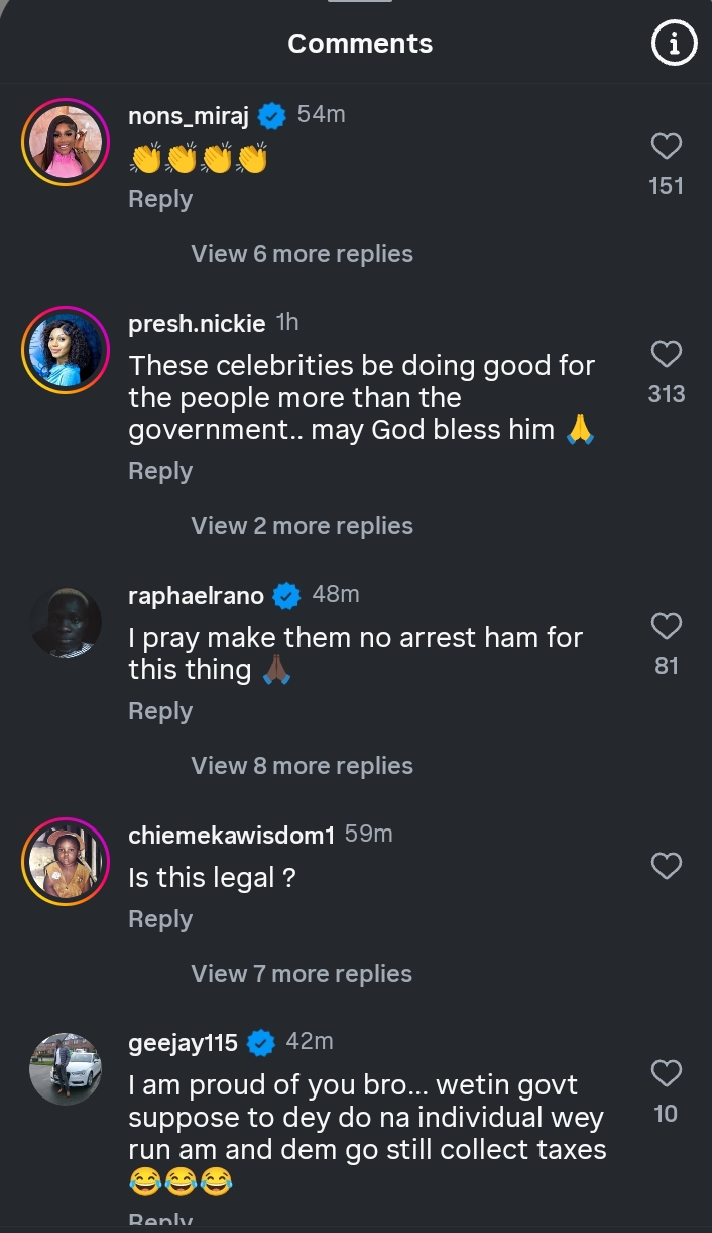Reply to nons_miraj's comment
Viewport: 712px width, 1233px height.
pos(160,199)
